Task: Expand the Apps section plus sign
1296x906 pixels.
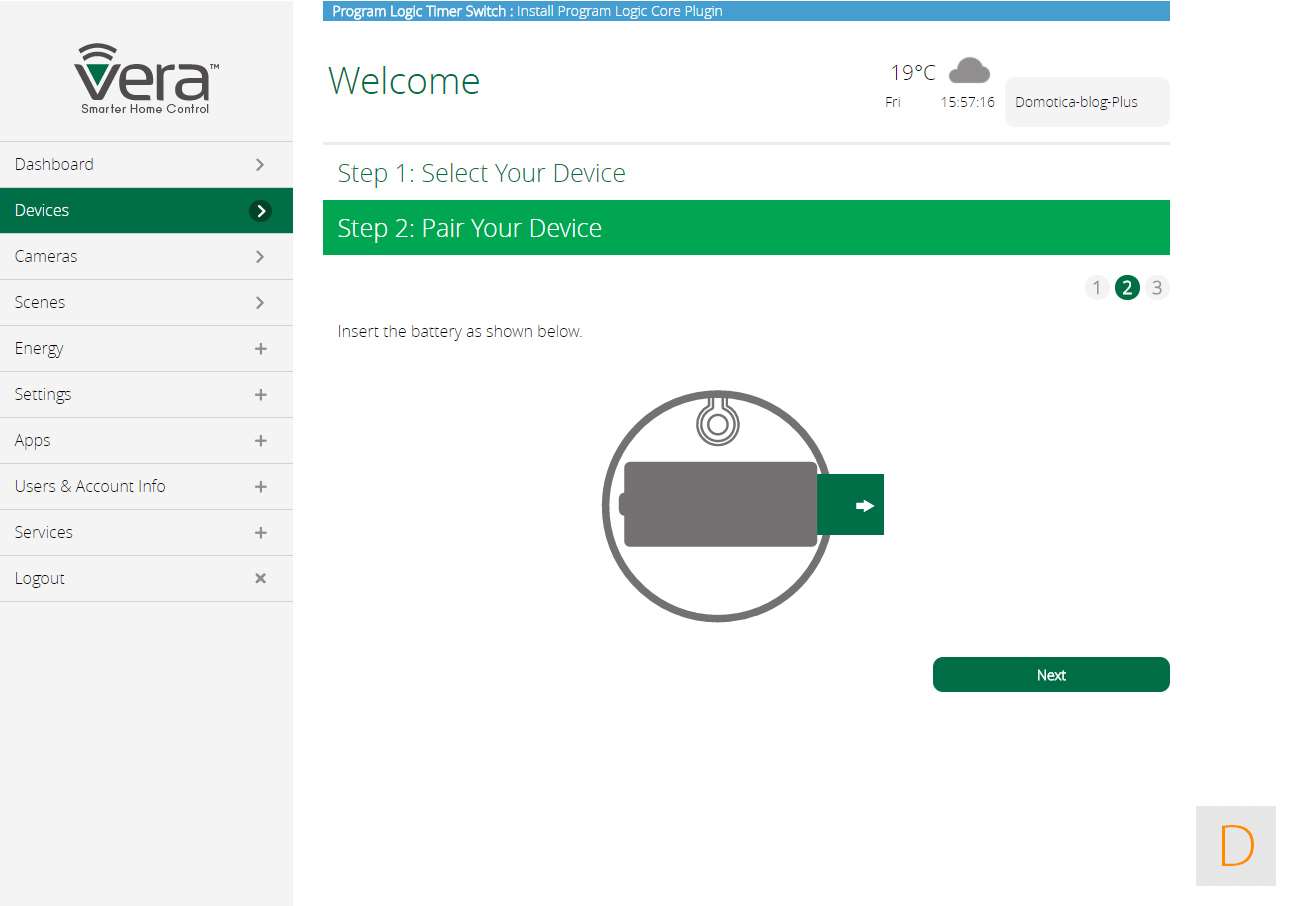Action: click(260, 441)
